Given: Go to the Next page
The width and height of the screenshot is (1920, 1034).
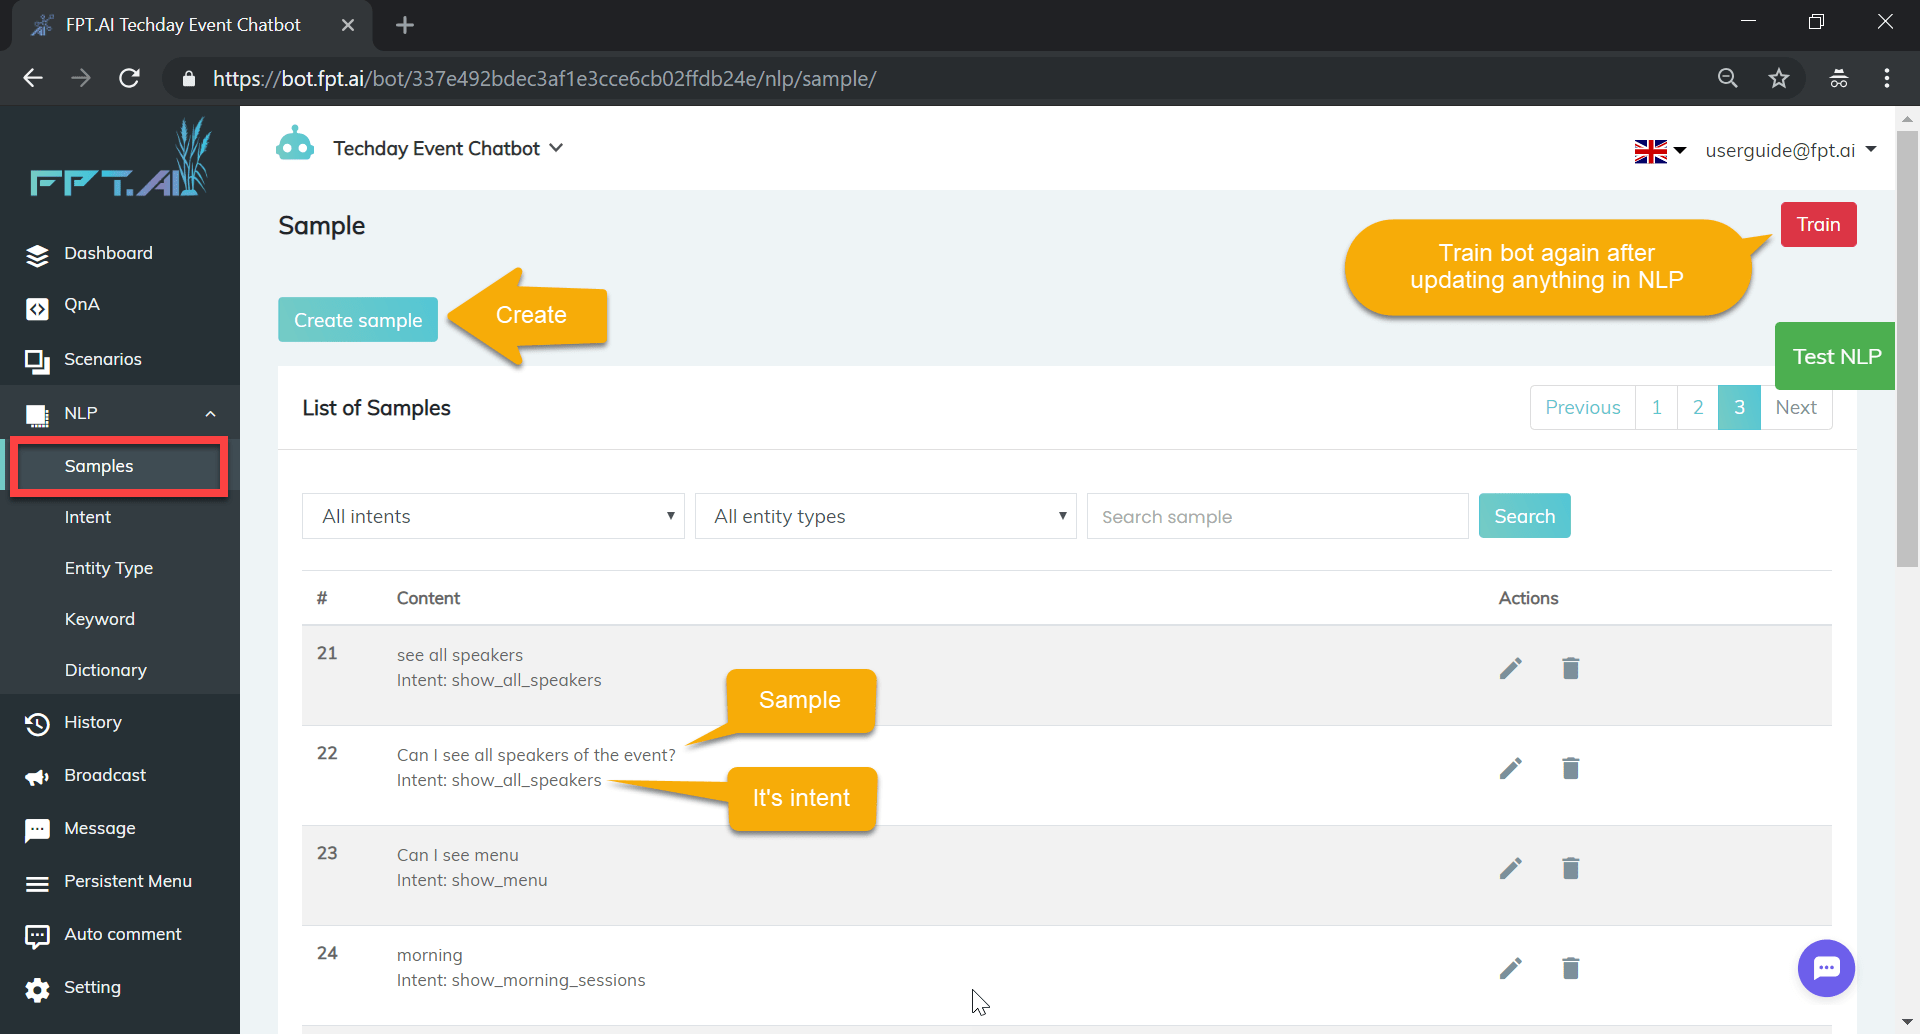Looking at the screenshot, I should (1796, 407).
